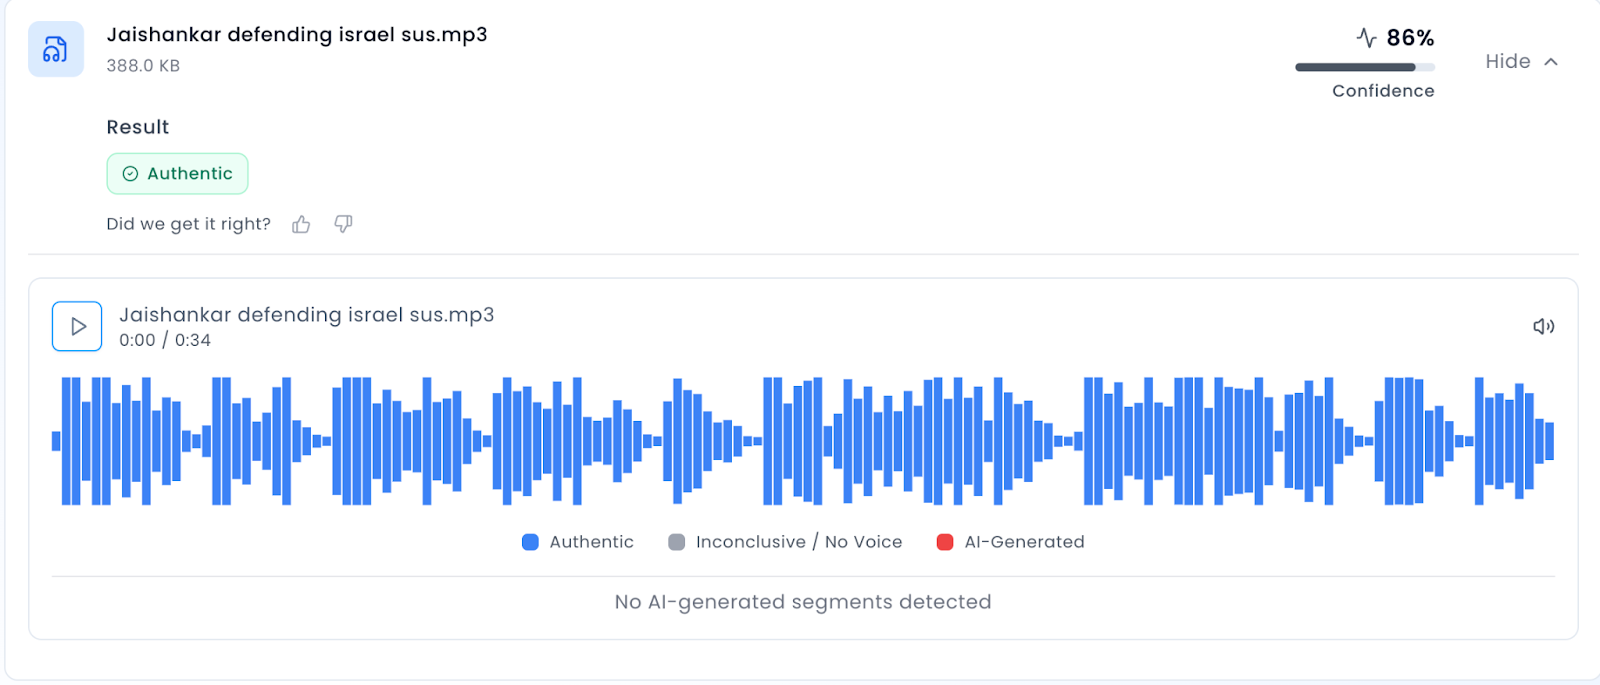Click the Authentic result checkmark icon
1600x685 pixels.
point(130,174)
